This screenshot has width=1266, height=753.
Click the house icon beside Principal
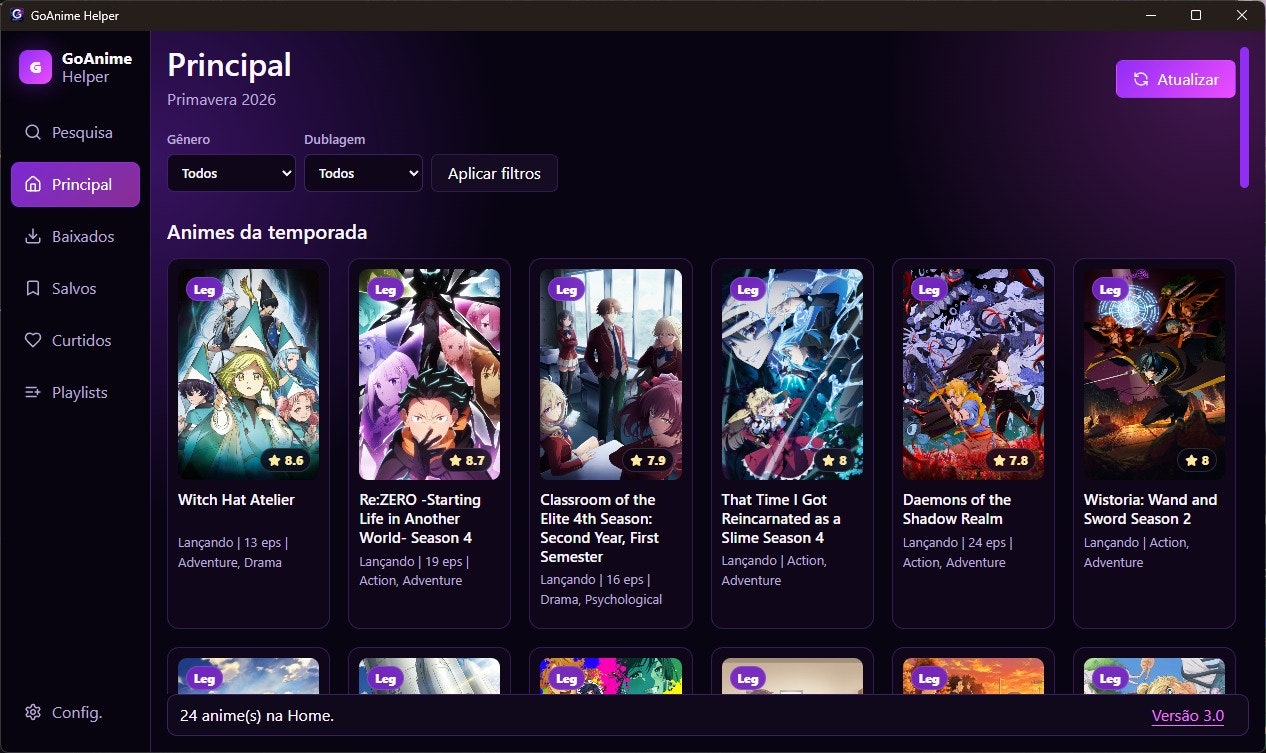pos(33,184)
